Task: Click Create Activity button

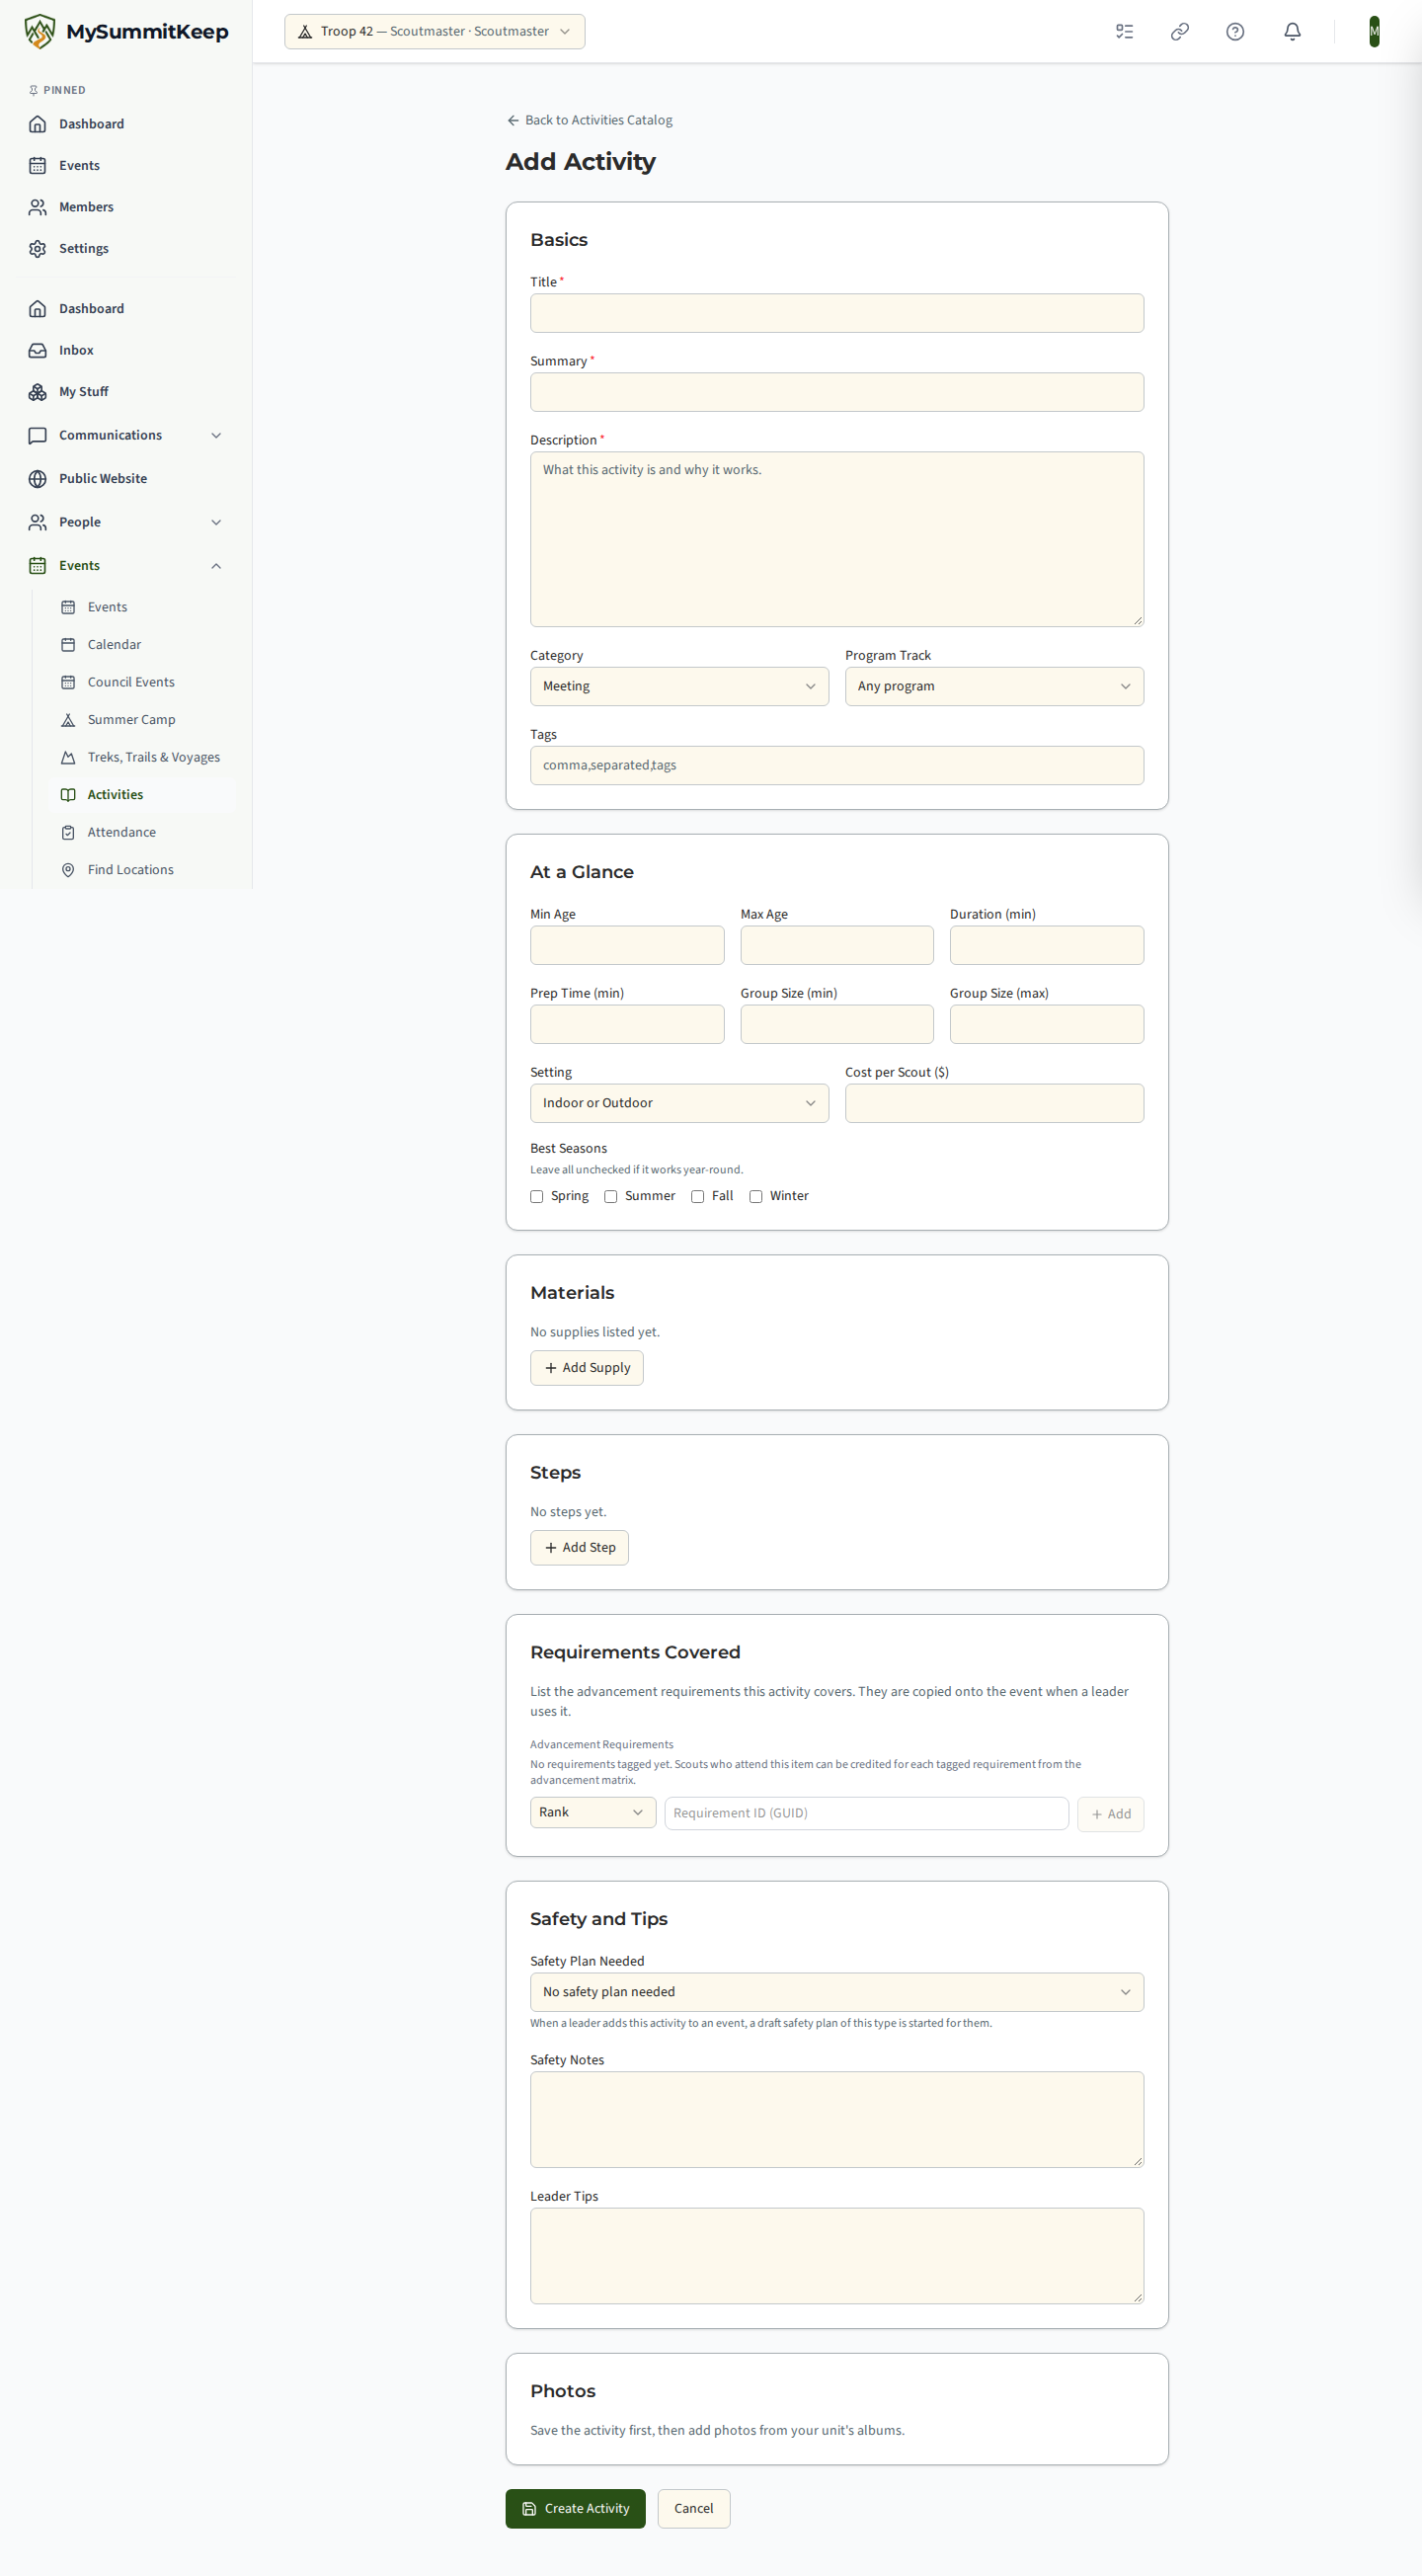Action: [575, 2509]
